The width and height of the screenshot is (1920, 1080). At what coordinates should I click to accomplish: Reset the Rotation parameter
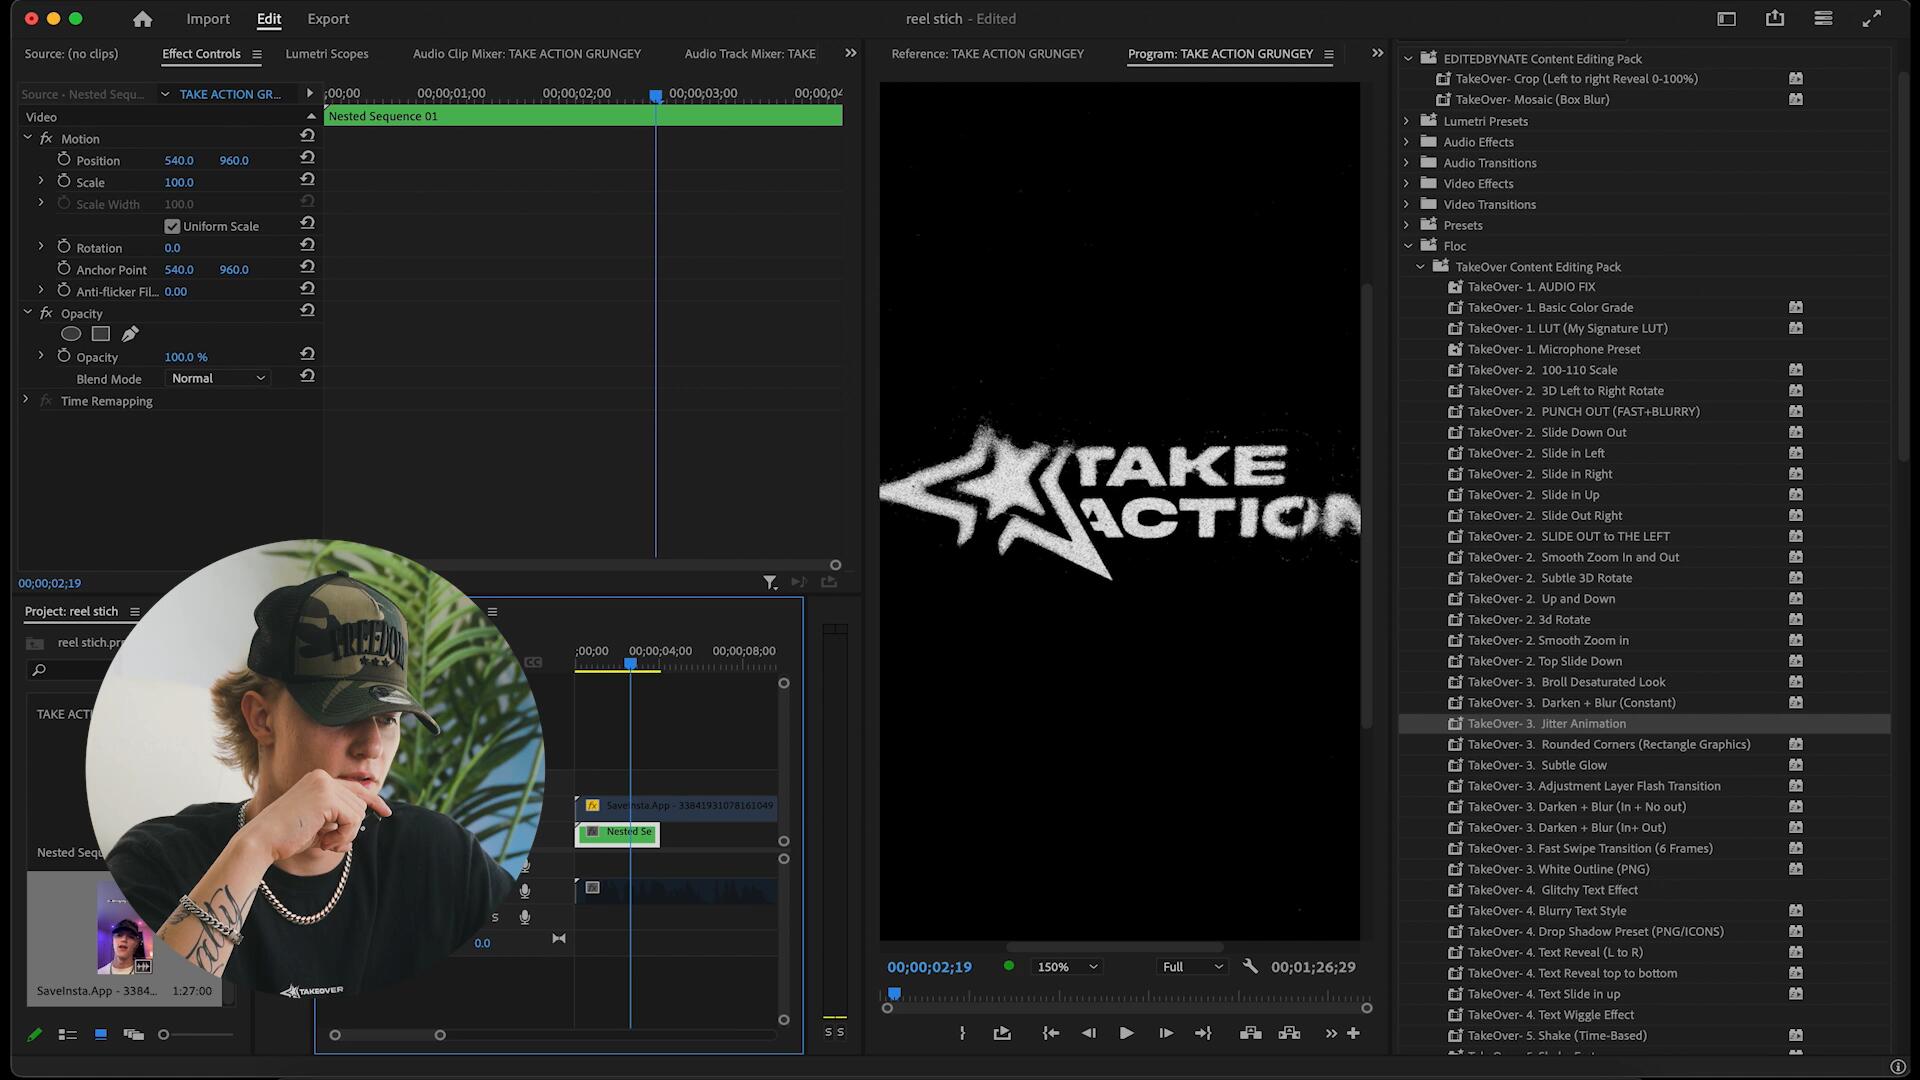tap(308, 246)
